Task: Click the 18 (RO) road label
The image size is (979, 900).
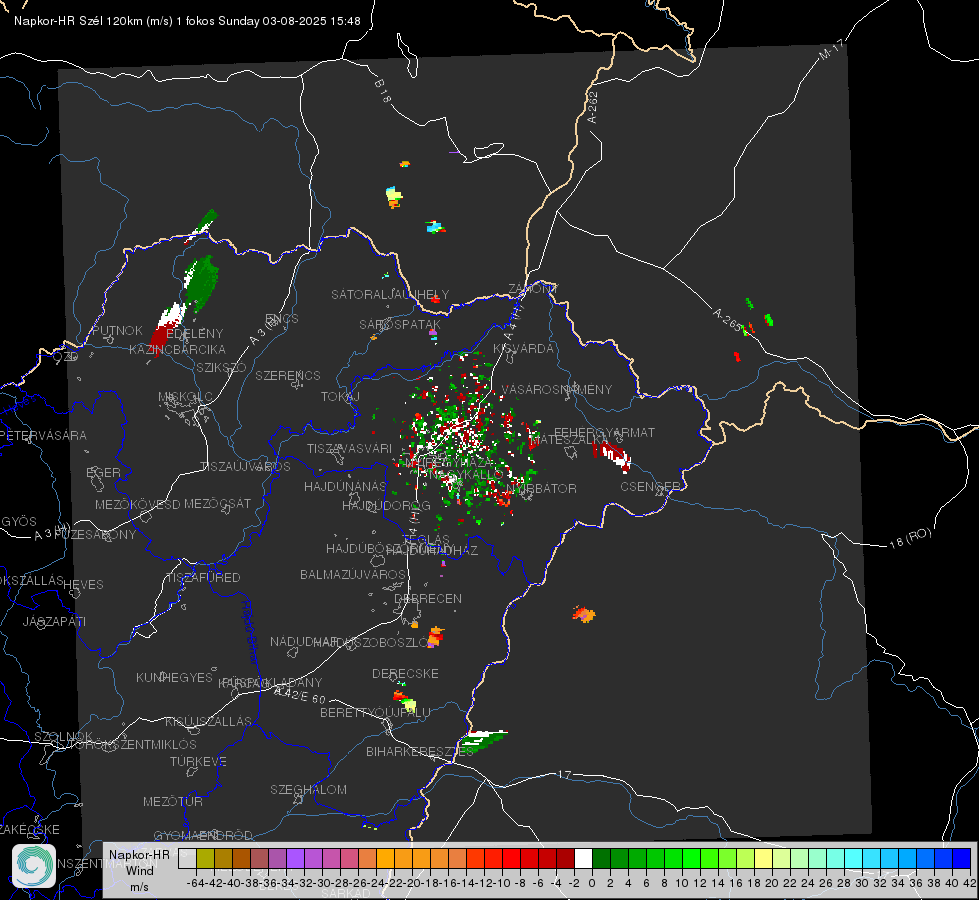Action: pyautogui.click(x=910, y=538)
